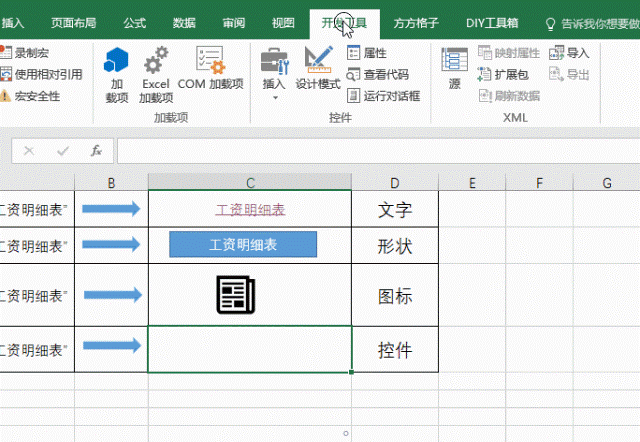Click 查看代码 (View Code)

(377, 74)
